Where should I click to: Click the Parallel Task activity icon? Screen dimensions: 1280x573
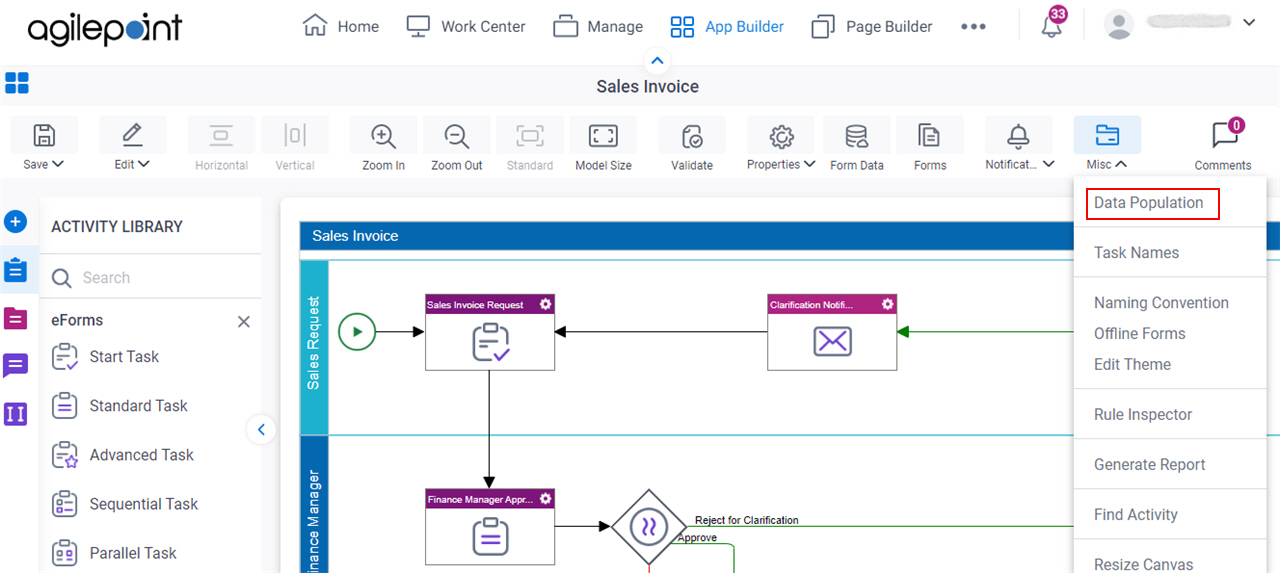pos(65,553)
